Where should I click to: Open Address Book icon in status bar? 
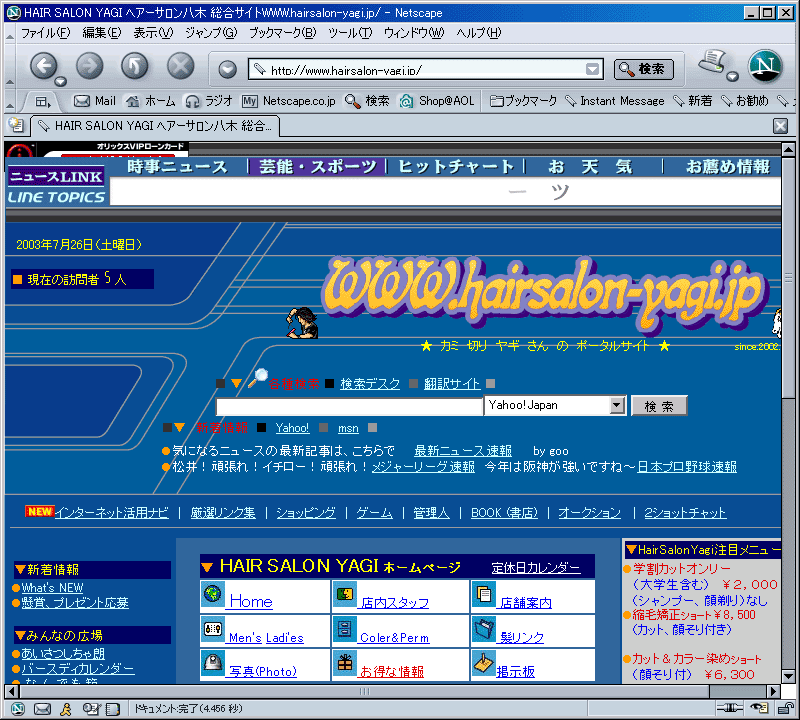tap(113, 708)
